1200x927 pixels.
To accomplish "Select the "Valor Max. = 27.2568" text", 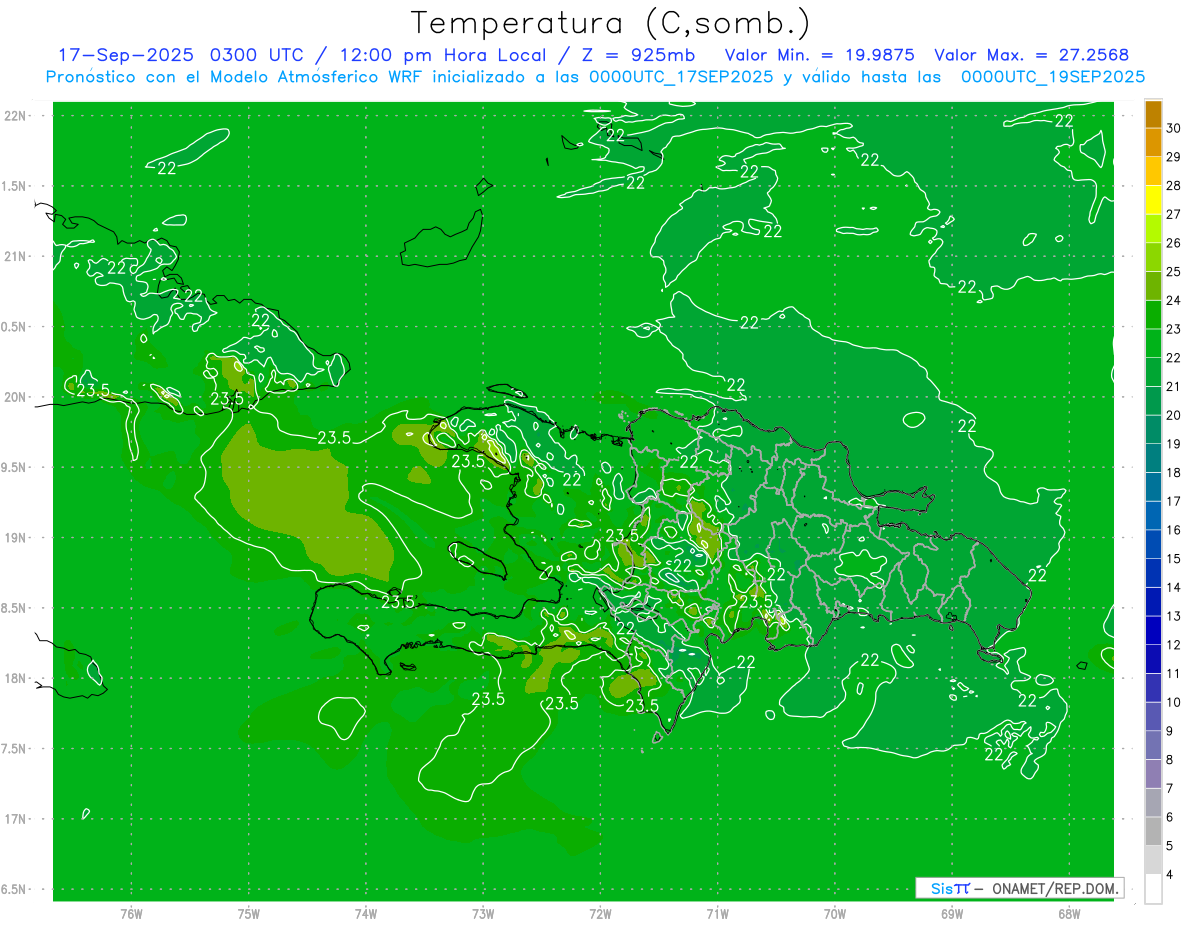I will 1031,55.
